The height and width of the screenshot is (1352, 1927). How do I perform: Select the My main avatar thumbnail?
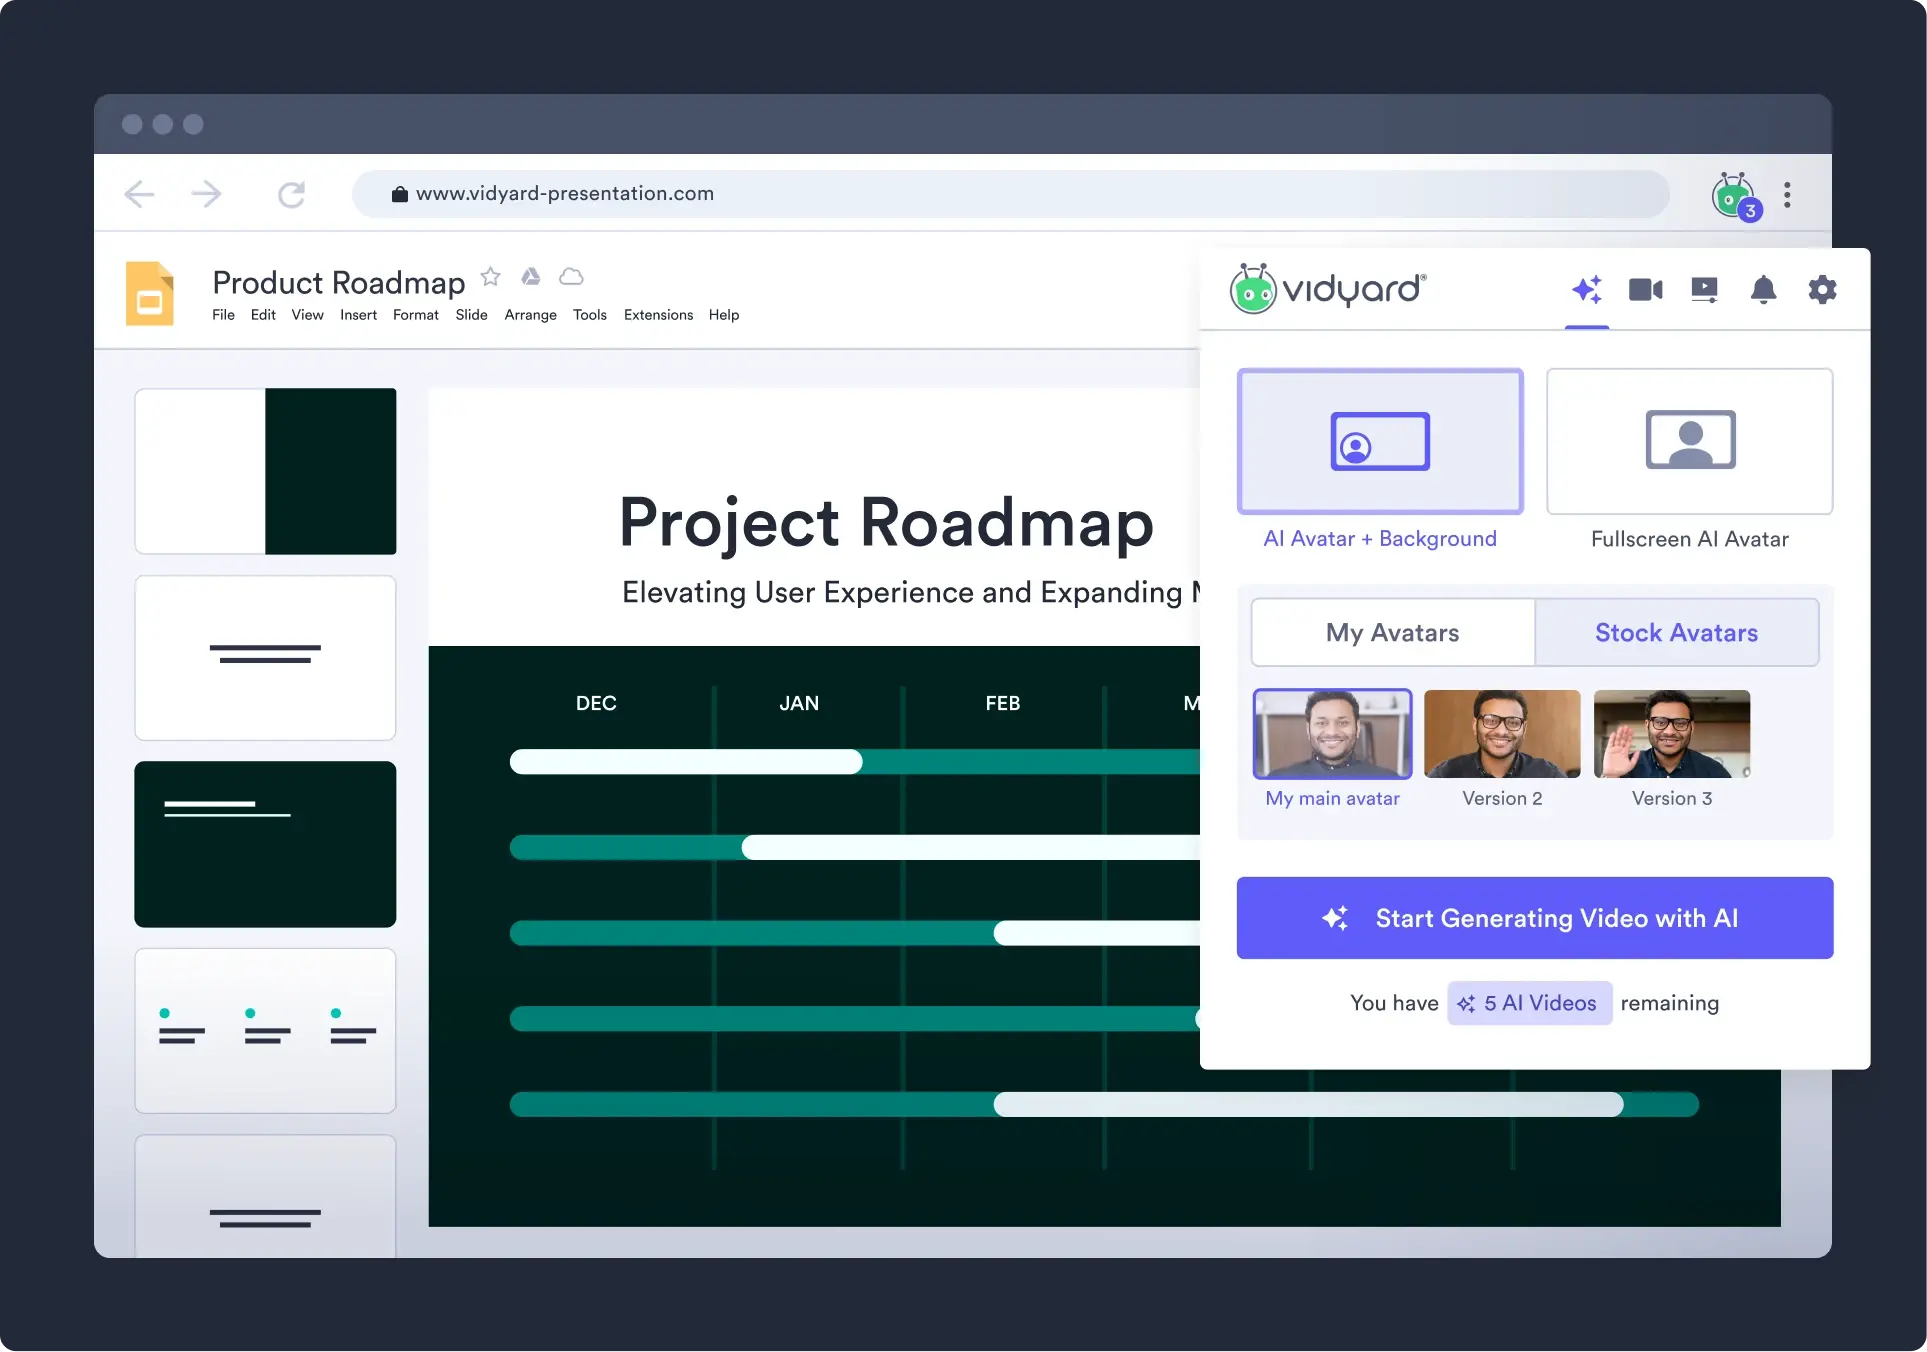1332,733
